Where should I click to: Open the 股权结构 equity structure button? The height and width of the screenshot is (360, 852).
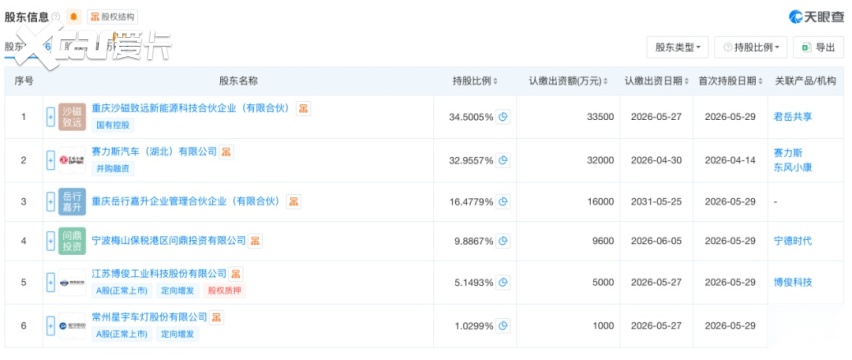(112, 17)
